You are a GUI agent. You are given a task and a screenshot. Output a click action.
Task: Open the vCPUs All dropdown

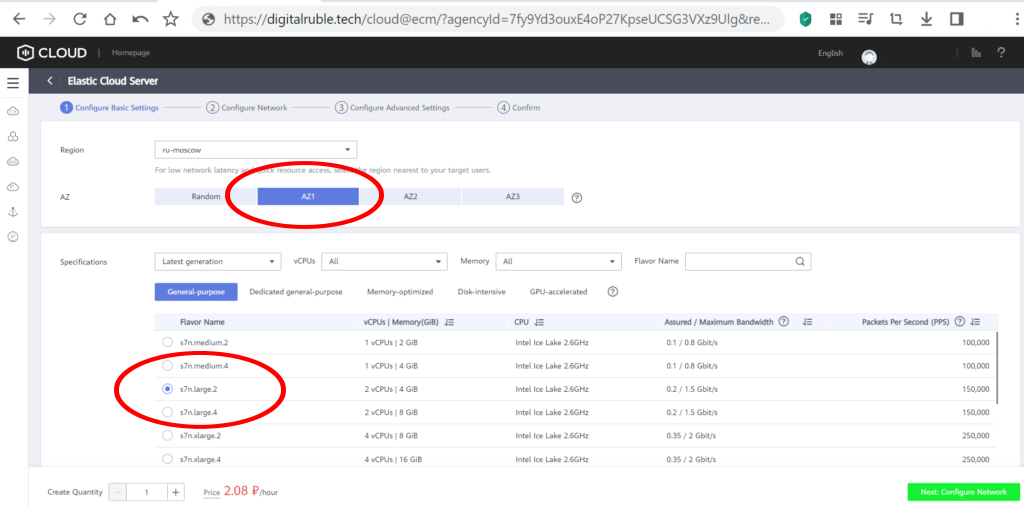pyautogui.click(x=385, y=261)
